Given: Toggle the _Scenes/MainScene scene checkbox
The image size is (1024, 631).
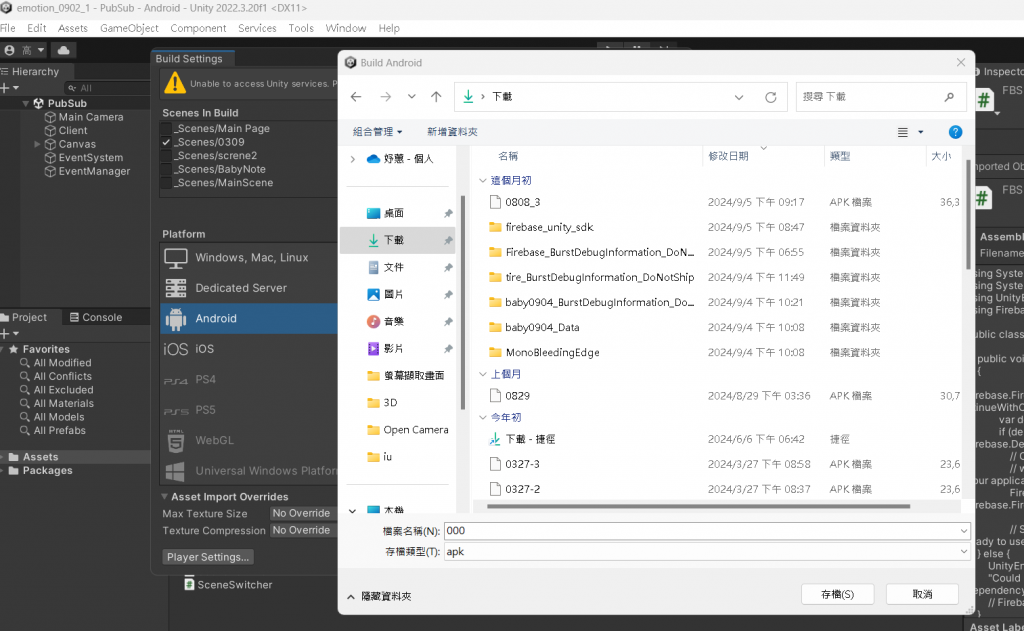Looking at the screenshot, I should pos(166,183).
